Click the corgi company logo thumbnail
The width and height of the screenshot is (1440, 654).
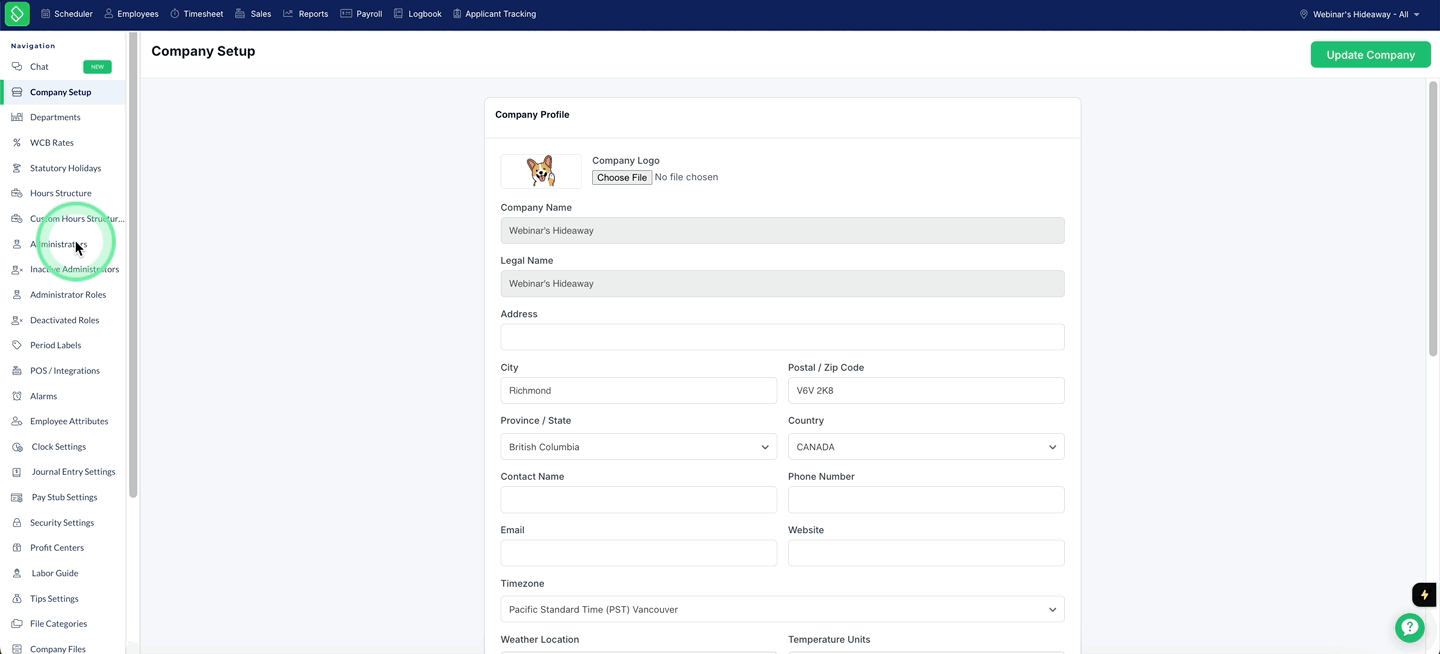(541, 171)
